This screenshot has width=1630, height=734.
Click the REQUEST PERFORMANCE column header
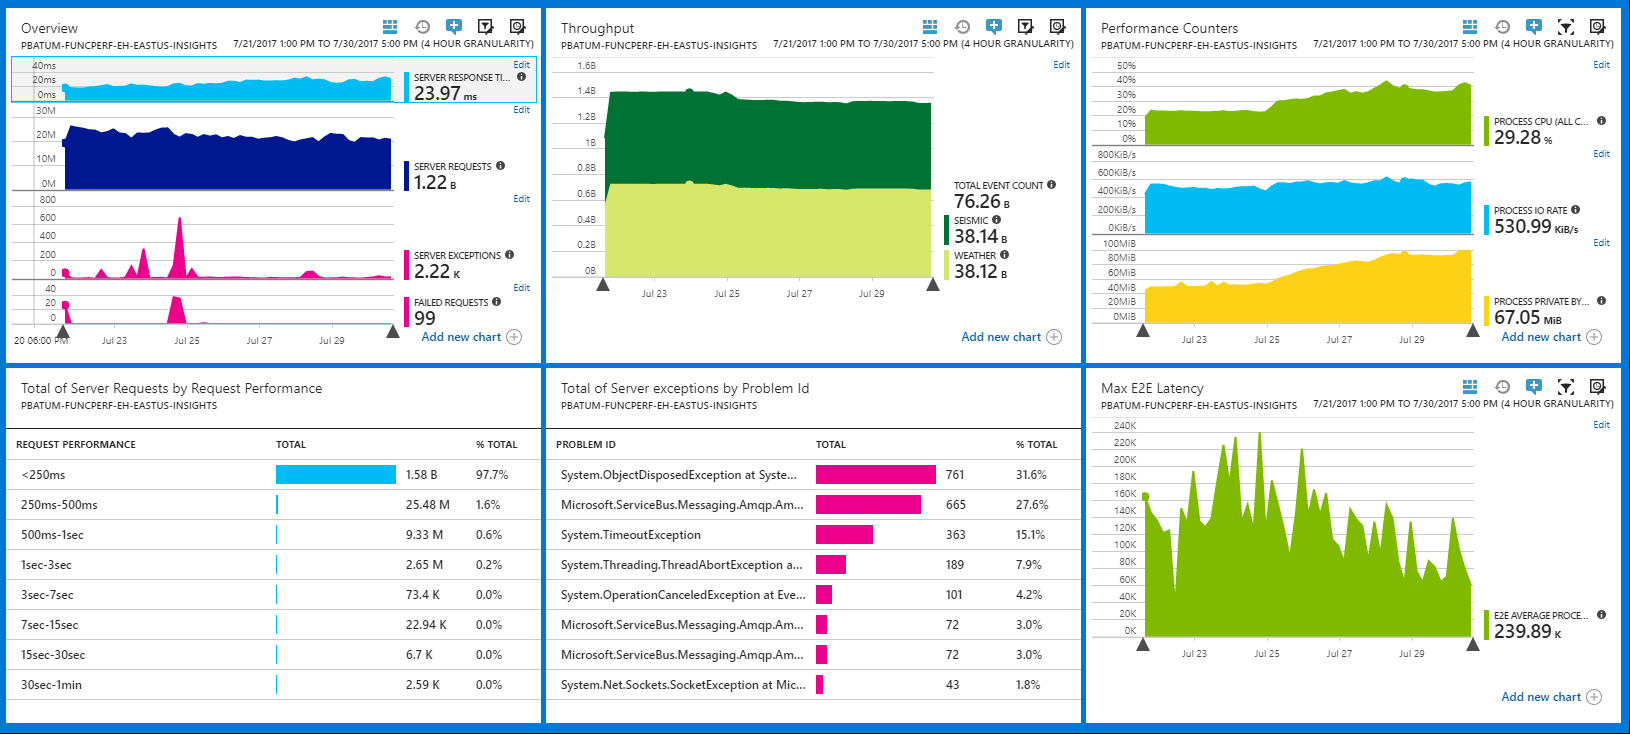[x=76, y=445]
